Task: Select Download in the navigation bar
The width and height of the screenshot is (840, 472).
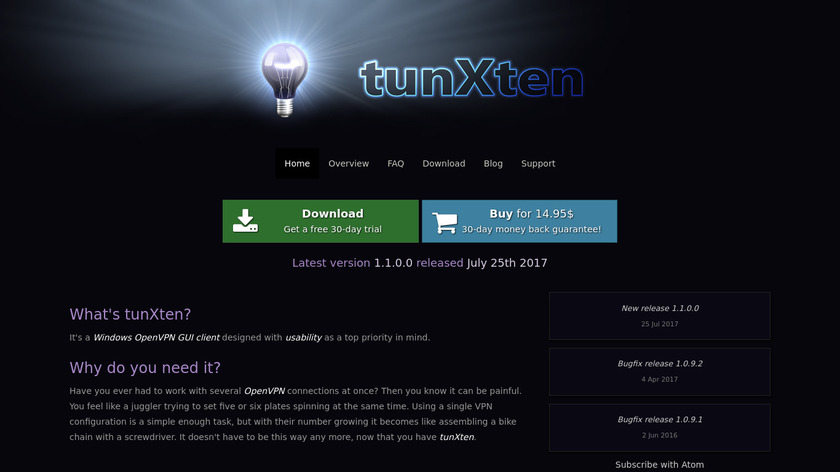Action: pyautogui.click(x=444, y=163)
